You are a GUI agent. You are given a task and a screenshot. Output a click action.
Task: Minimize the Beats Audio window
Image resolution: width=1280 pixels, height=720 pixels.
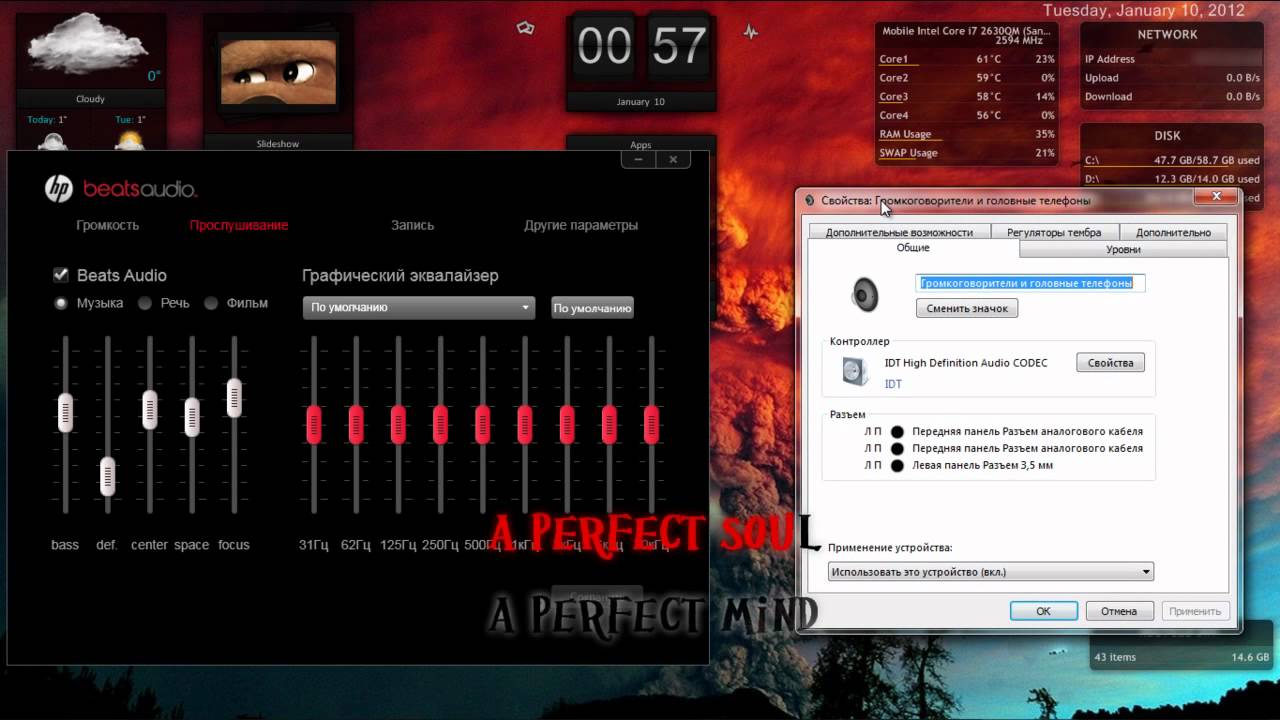tap(638, 159)
